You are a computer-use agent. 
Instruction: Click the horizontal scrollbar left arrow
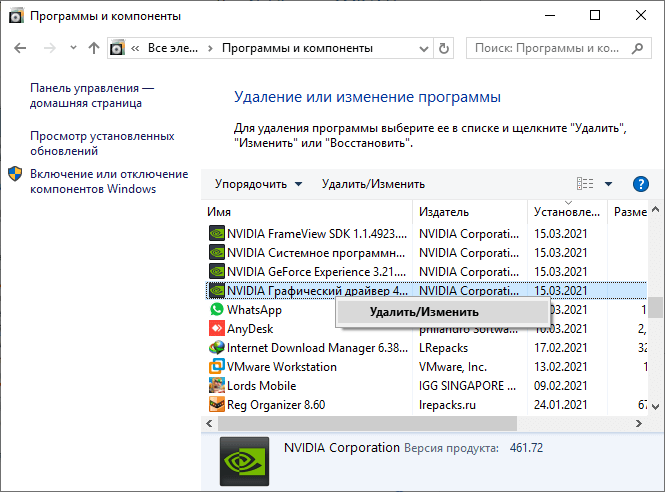tap(209, 423)
